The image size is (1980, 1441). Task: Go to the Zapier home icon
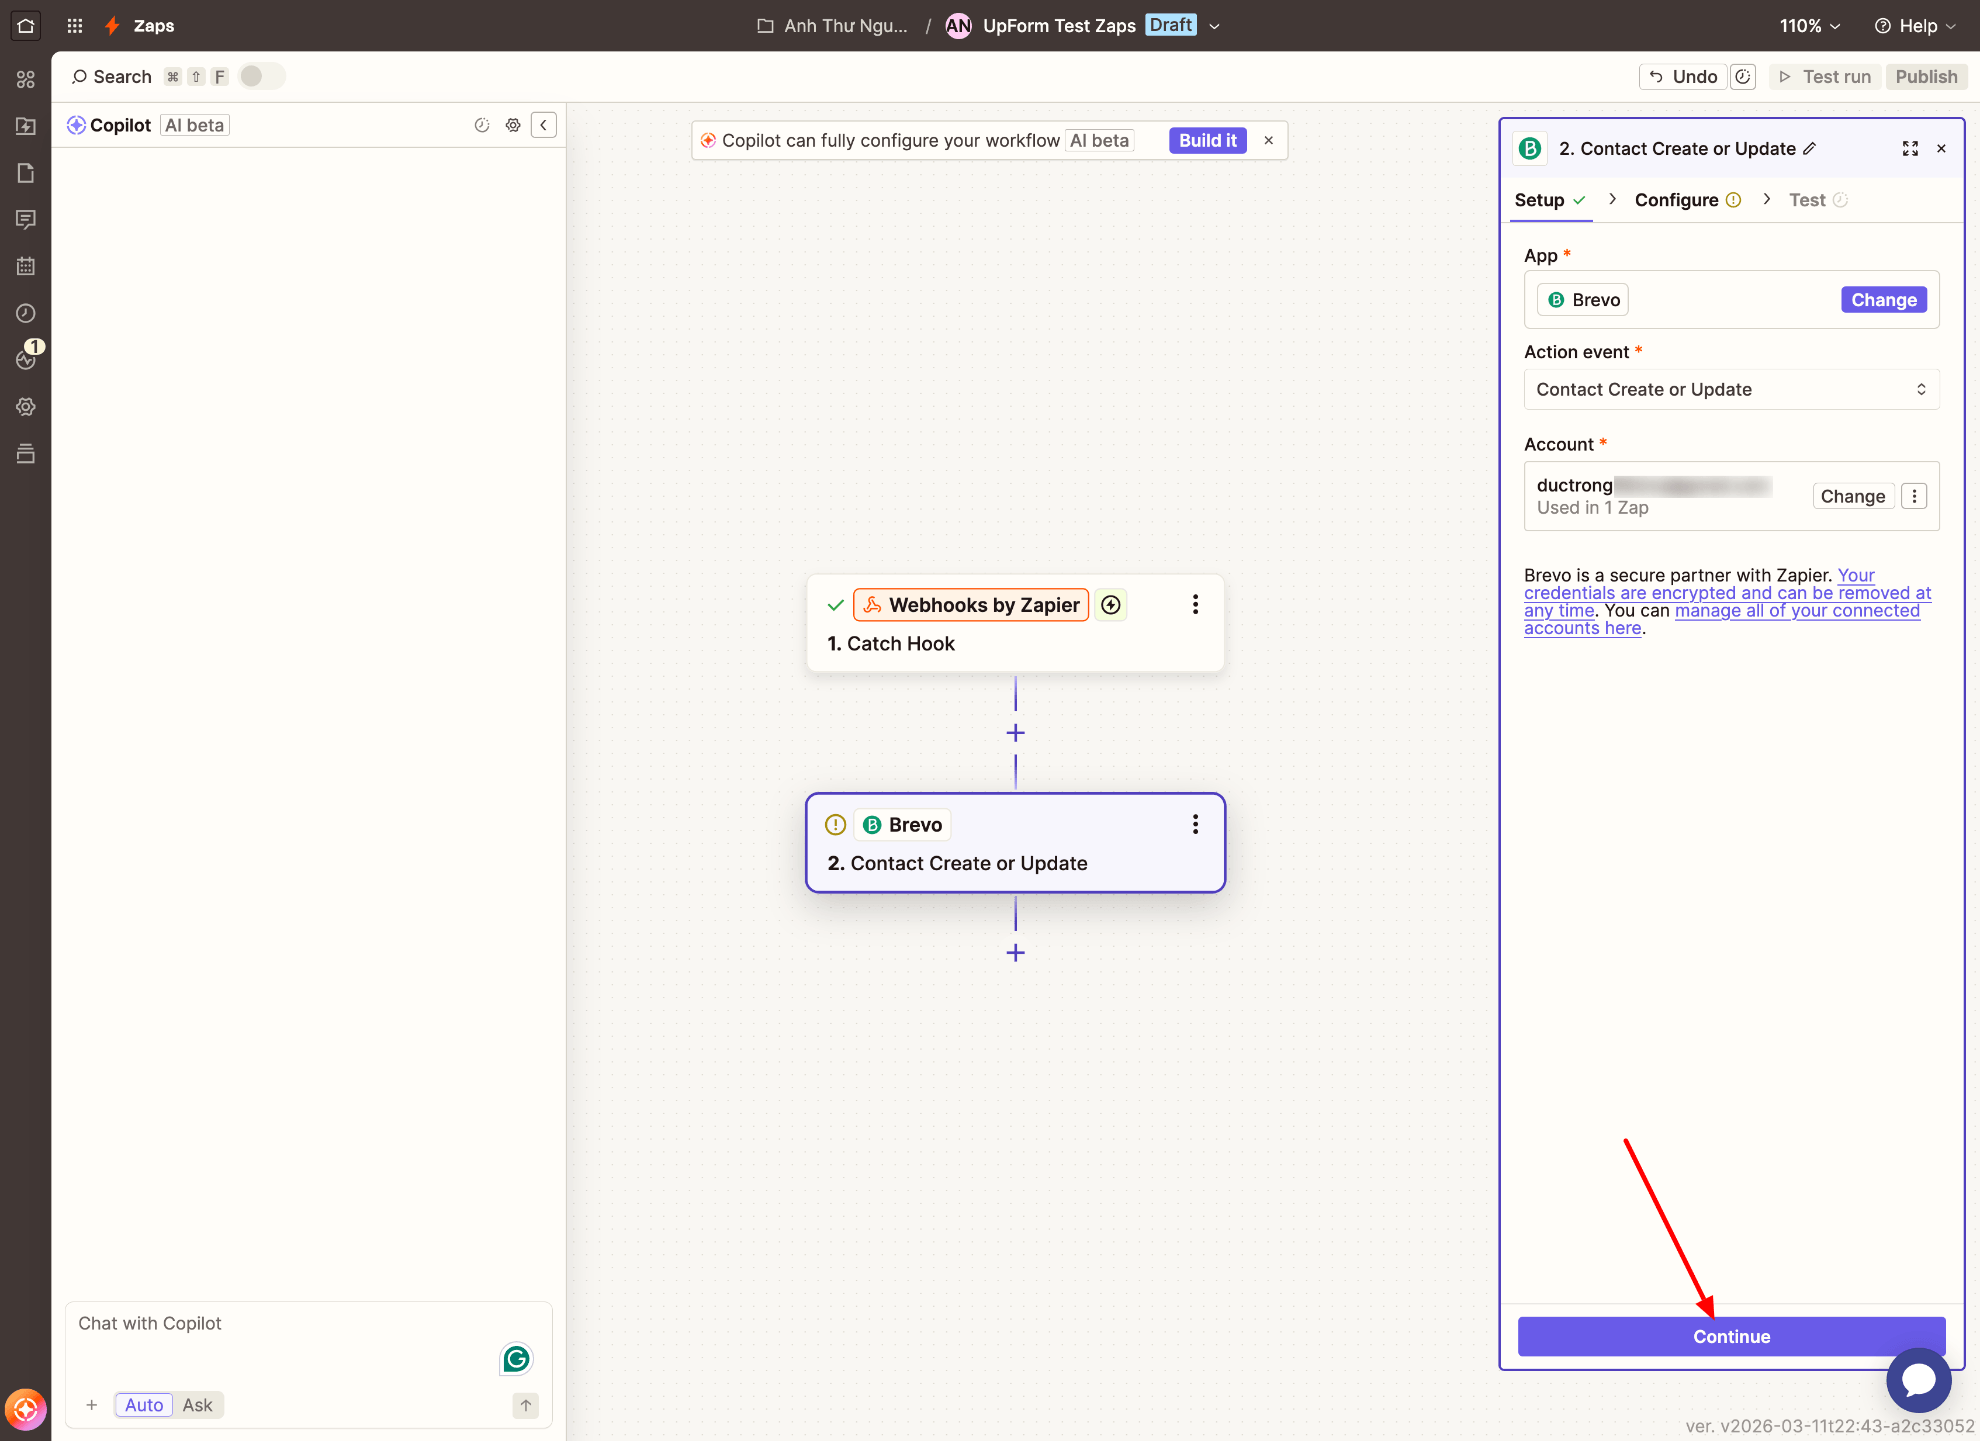click(26, 26)
